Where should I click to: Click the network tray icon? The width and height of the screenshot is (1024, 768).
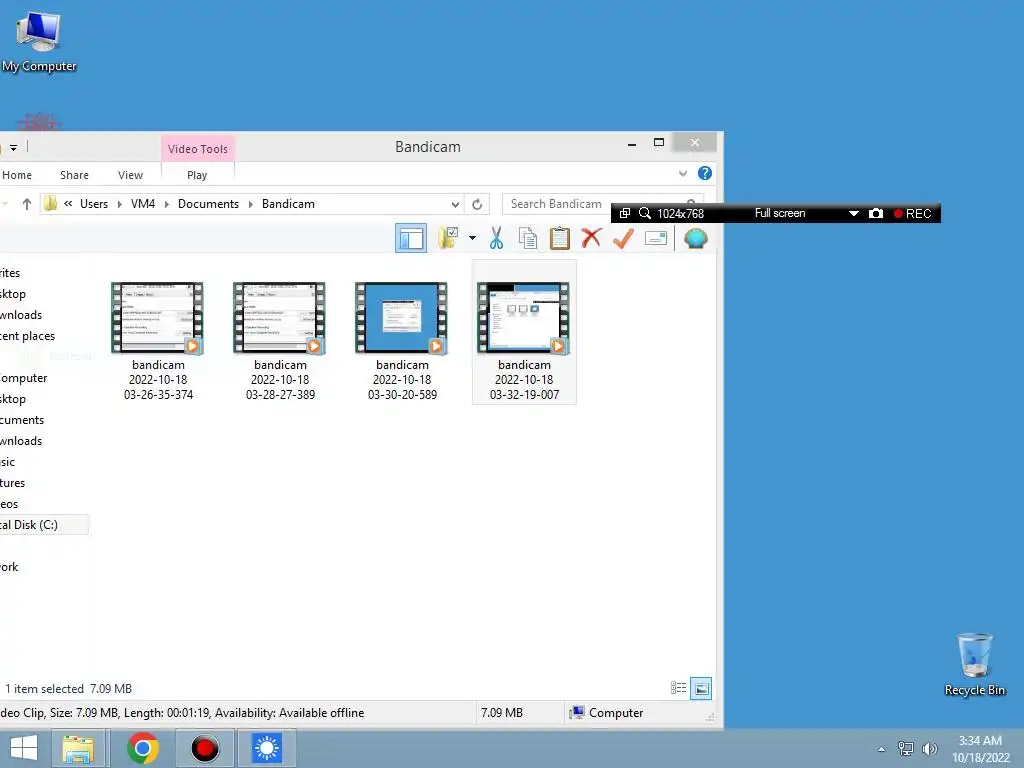coord(906,749)
